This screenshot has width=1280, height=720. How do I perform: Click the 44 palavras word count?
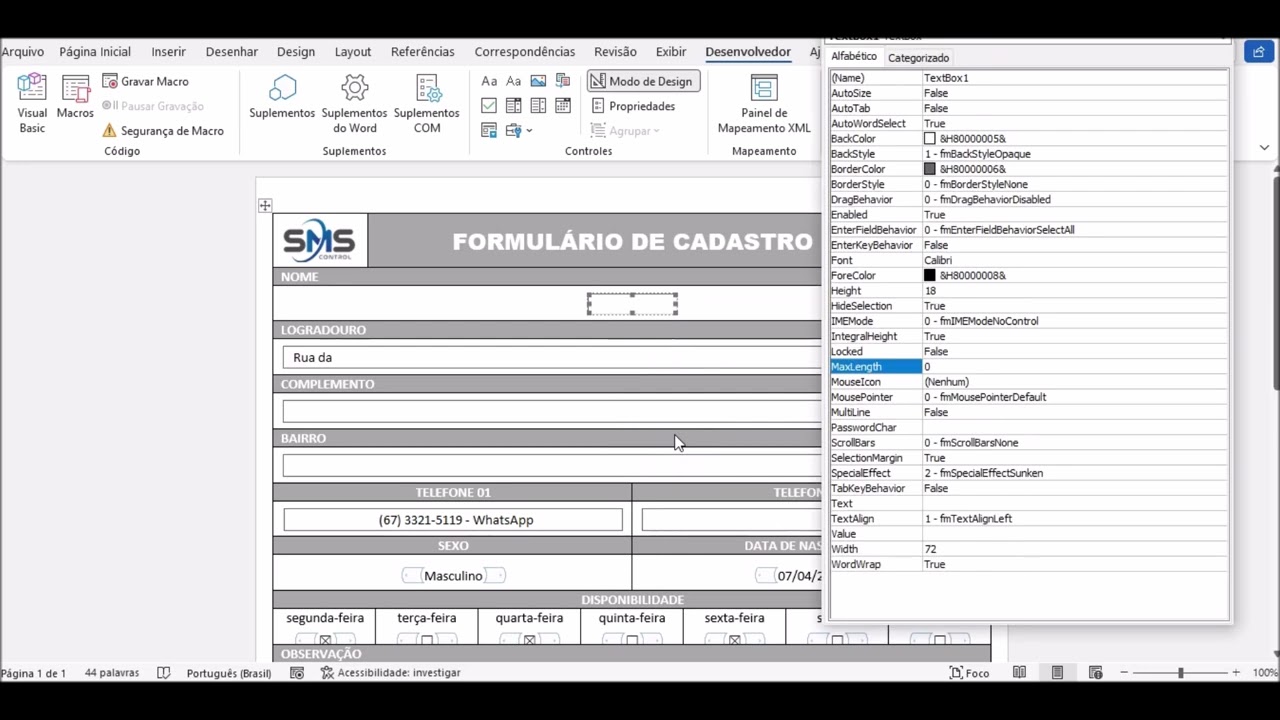pyautogui.click(x=112, y=673)
